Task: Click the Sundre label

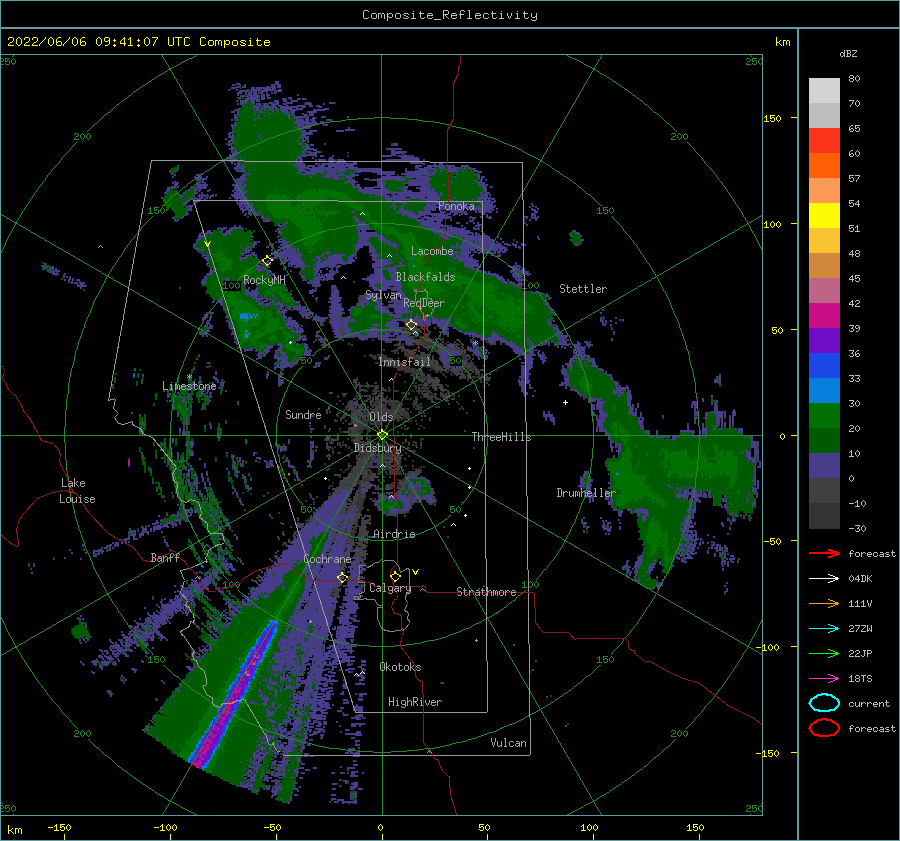Action: [303, 414]
